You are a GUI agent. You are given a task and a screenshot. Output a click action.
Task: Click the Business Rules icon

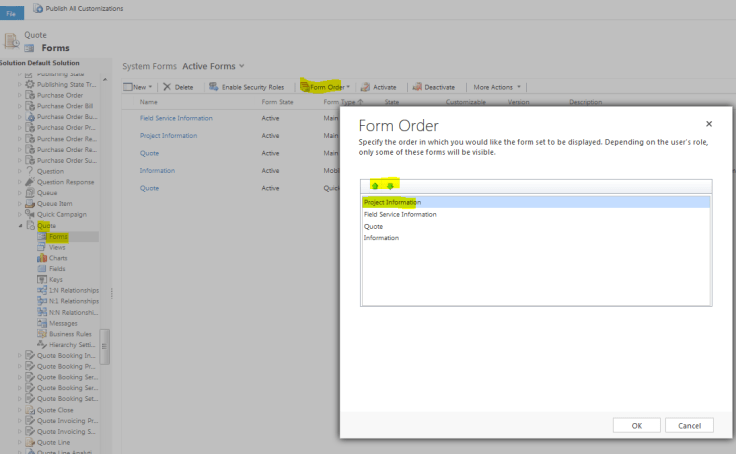point(42,333)
